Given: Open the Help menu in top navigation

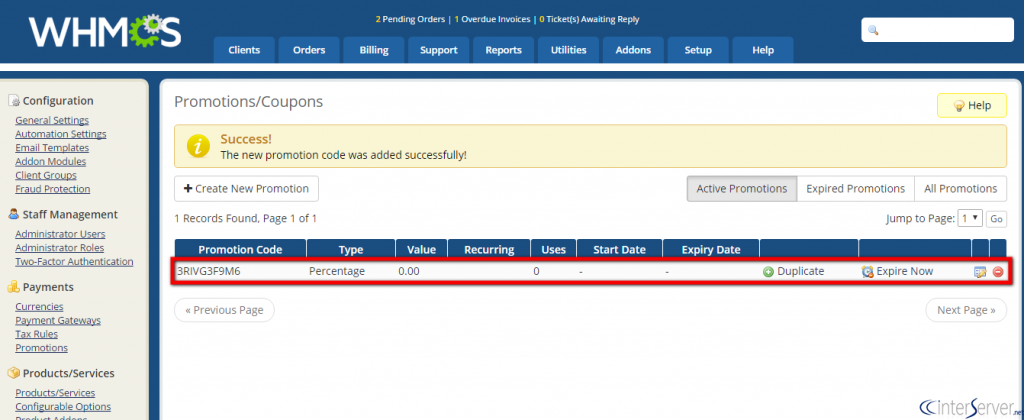Looking at the screenshot, I should (x=763, y=50).
